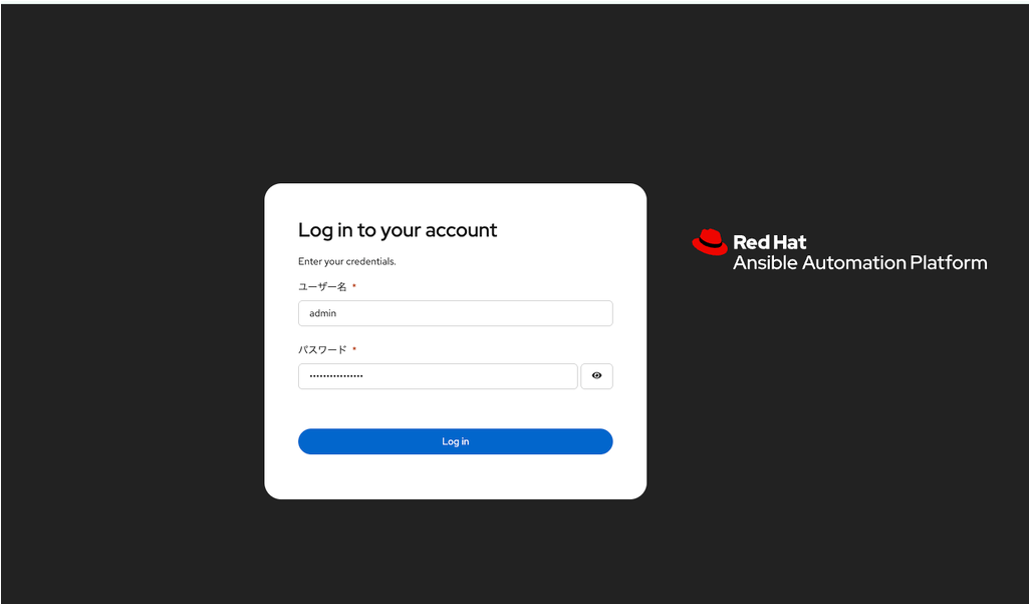Click the red asterisk beside ユーザー名
This screenshot has height=604, width=1030.
tap(354, 285)
